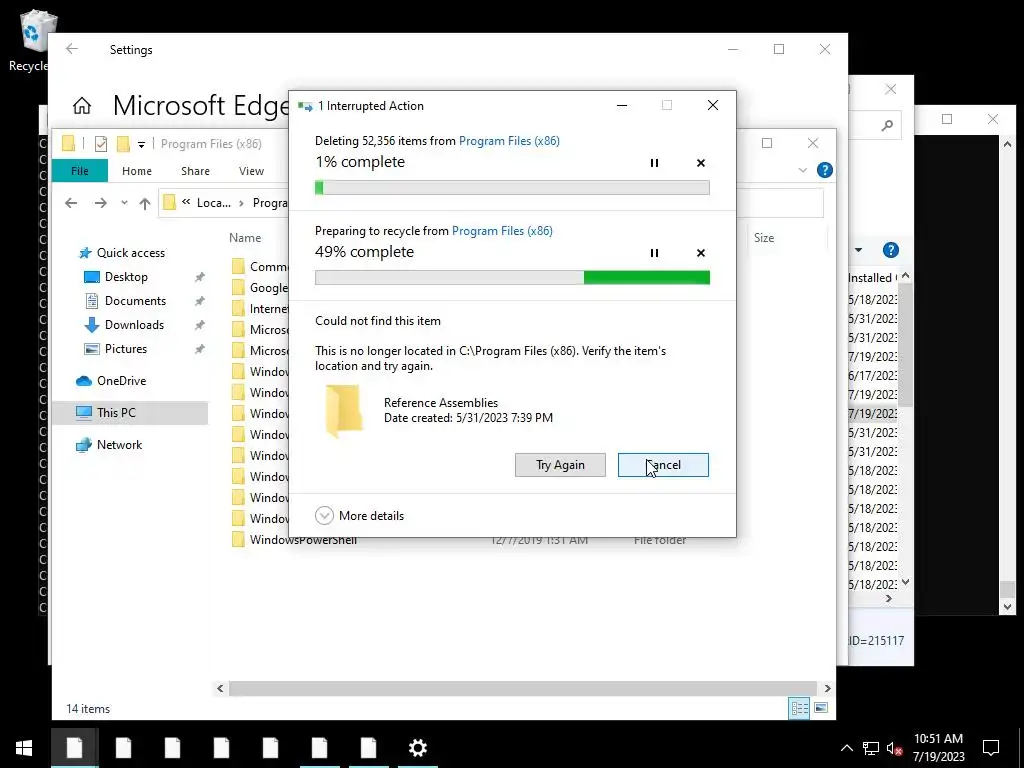Open the Recycle Bin desktop icon
This screenshot has height=768, width=1024.
31,40
